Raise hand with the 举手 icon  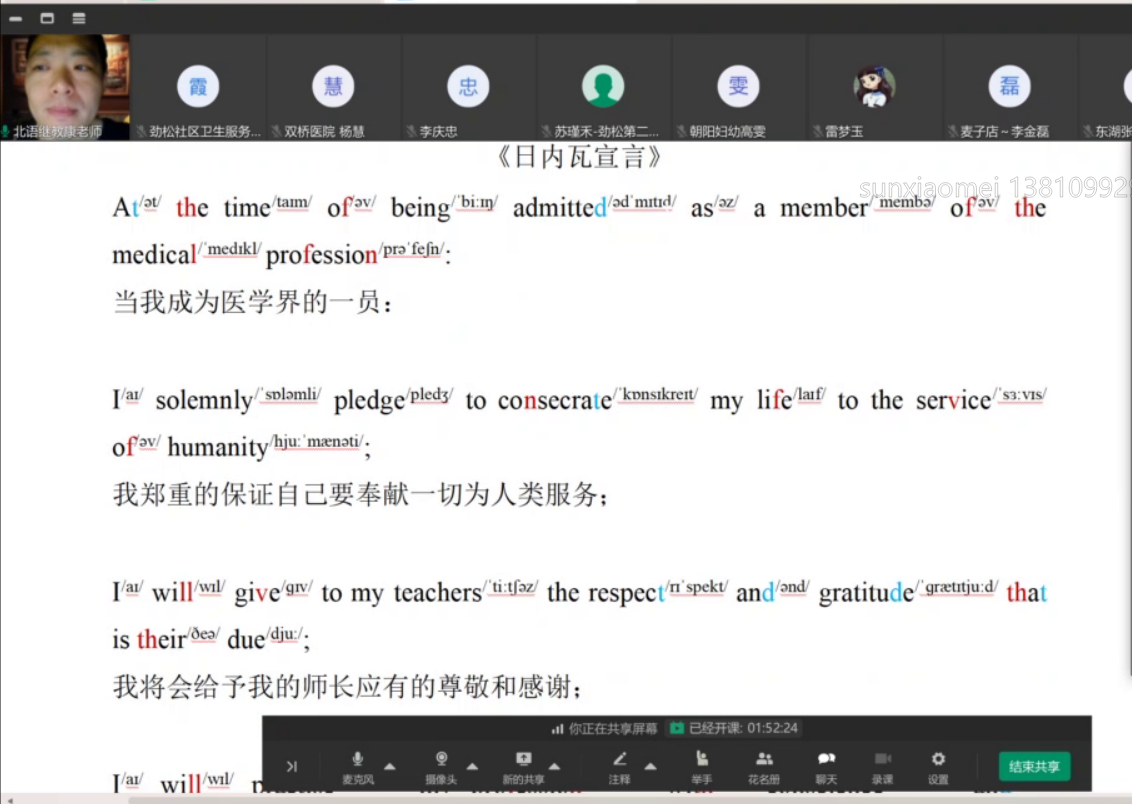tap(702, 765)
